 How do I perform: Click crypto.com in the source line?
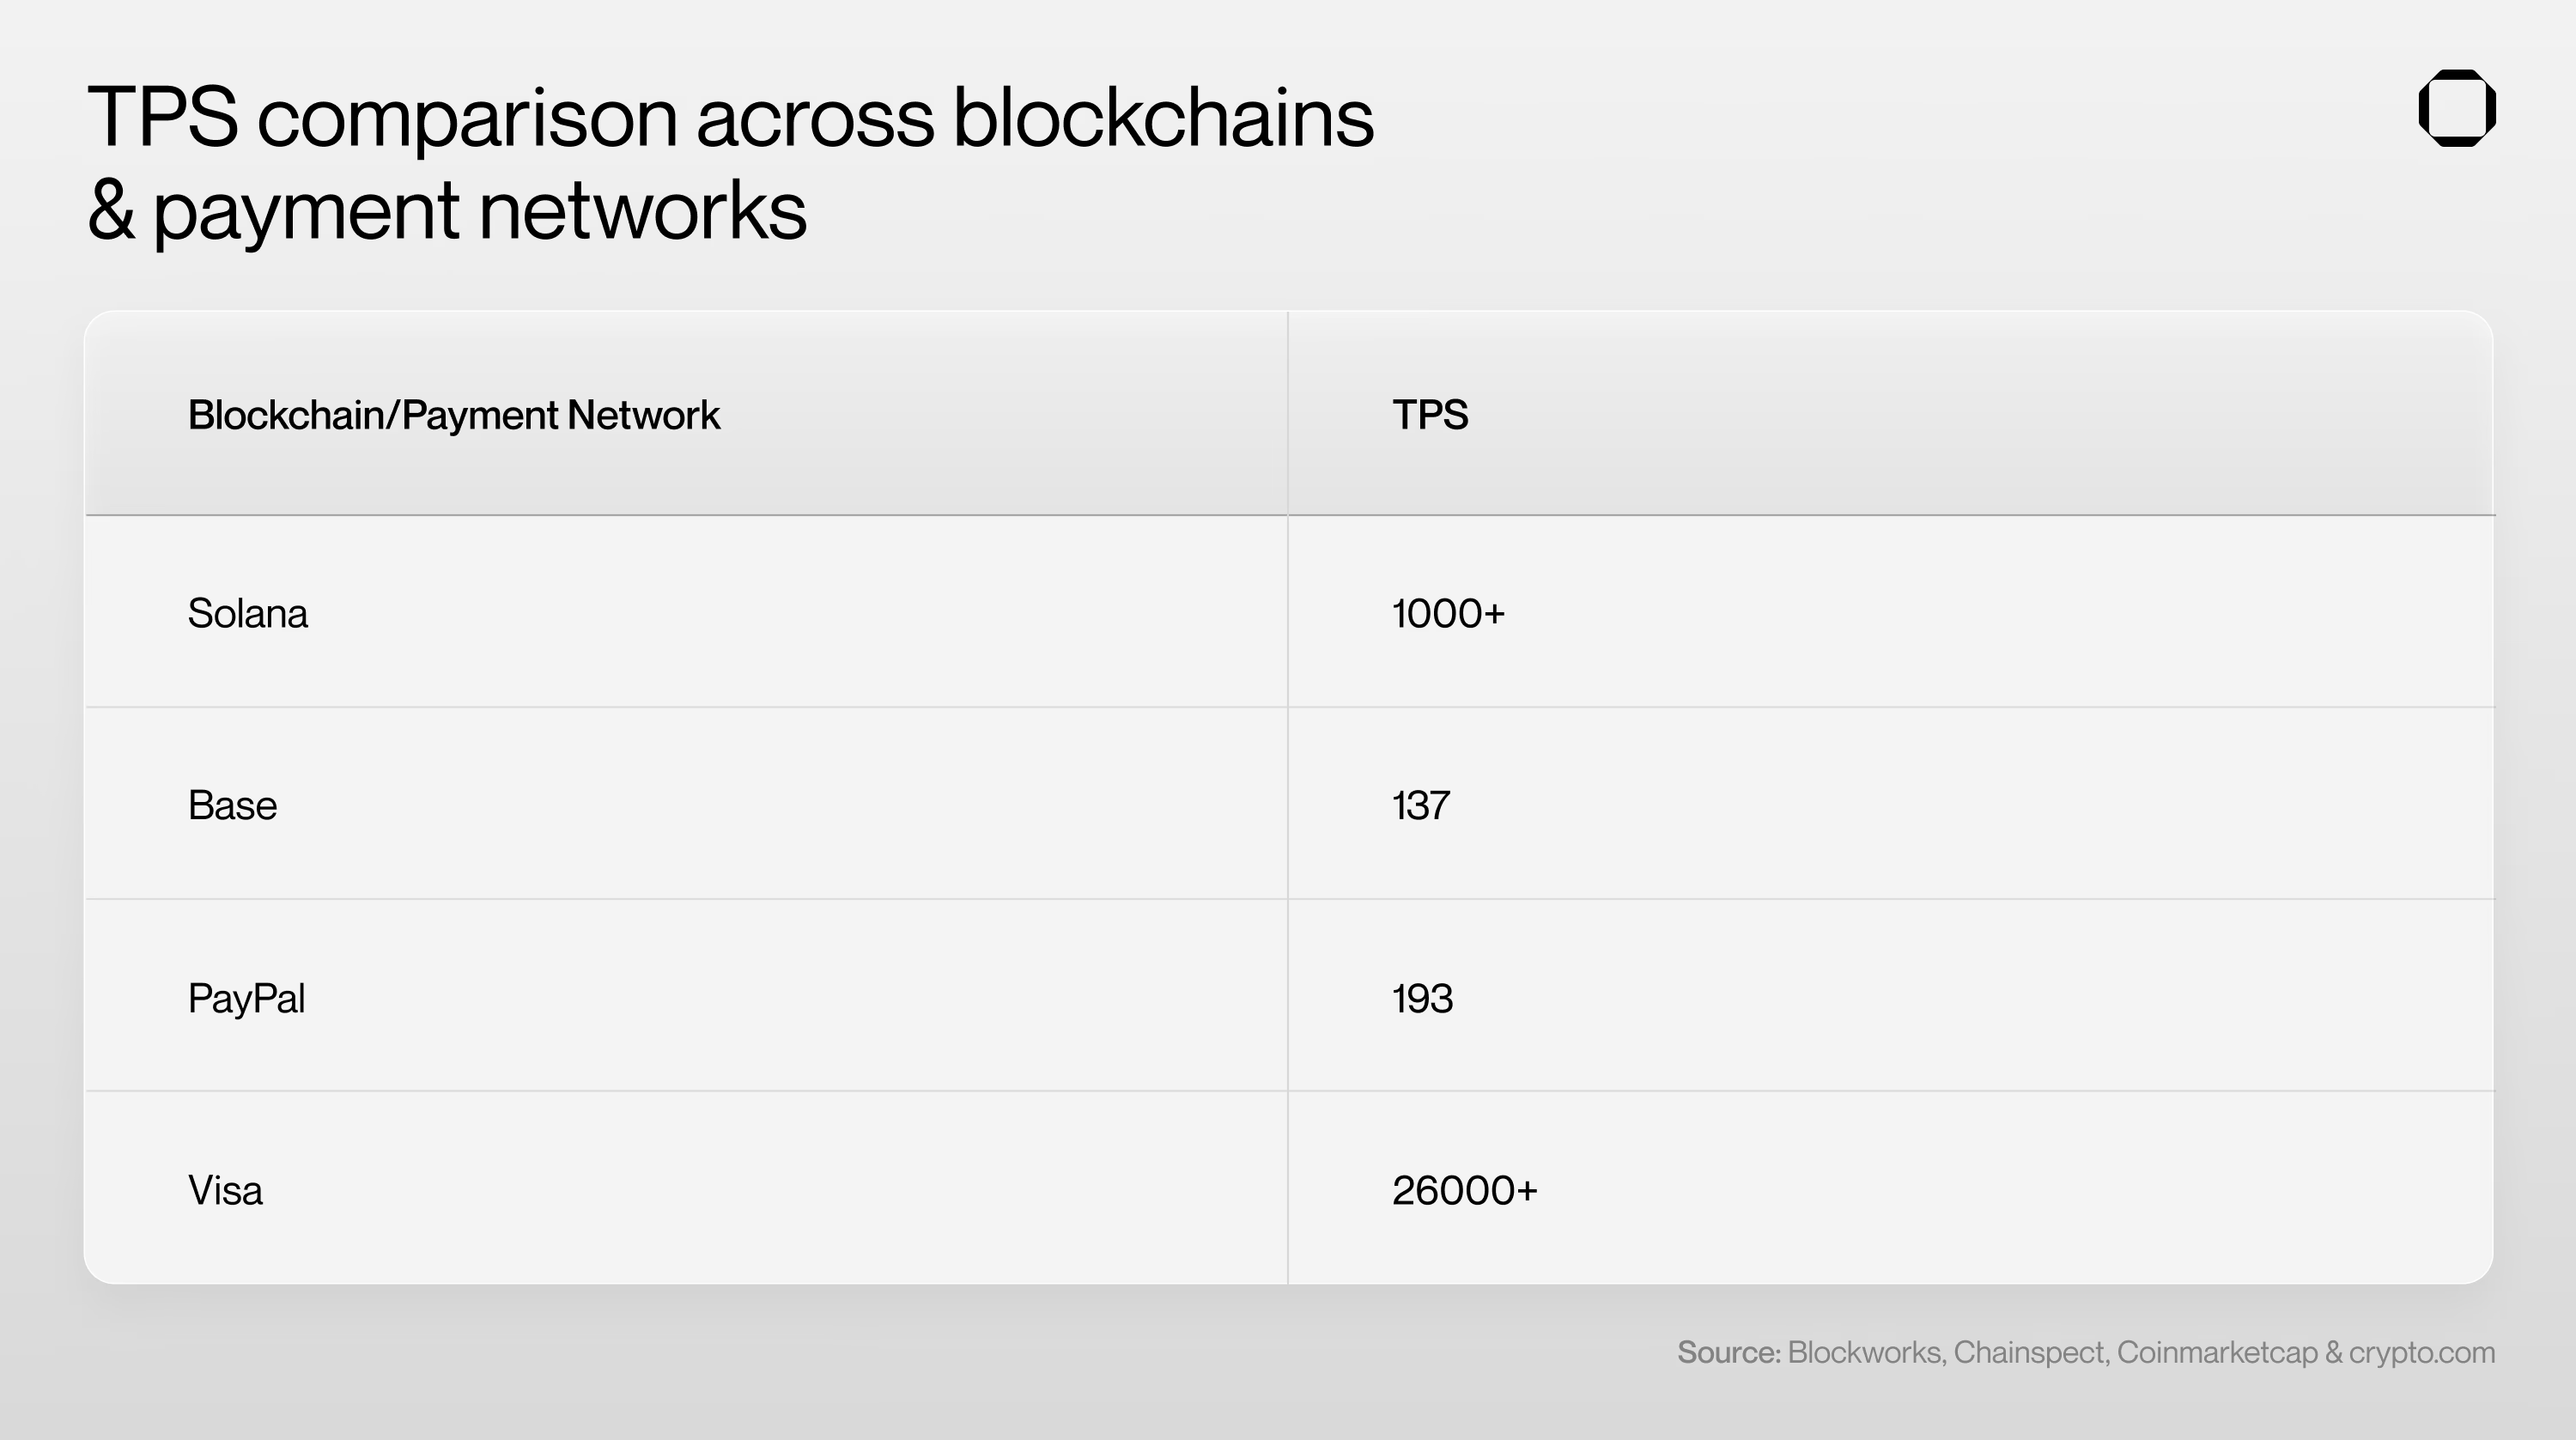(x=2421, y=1352)
